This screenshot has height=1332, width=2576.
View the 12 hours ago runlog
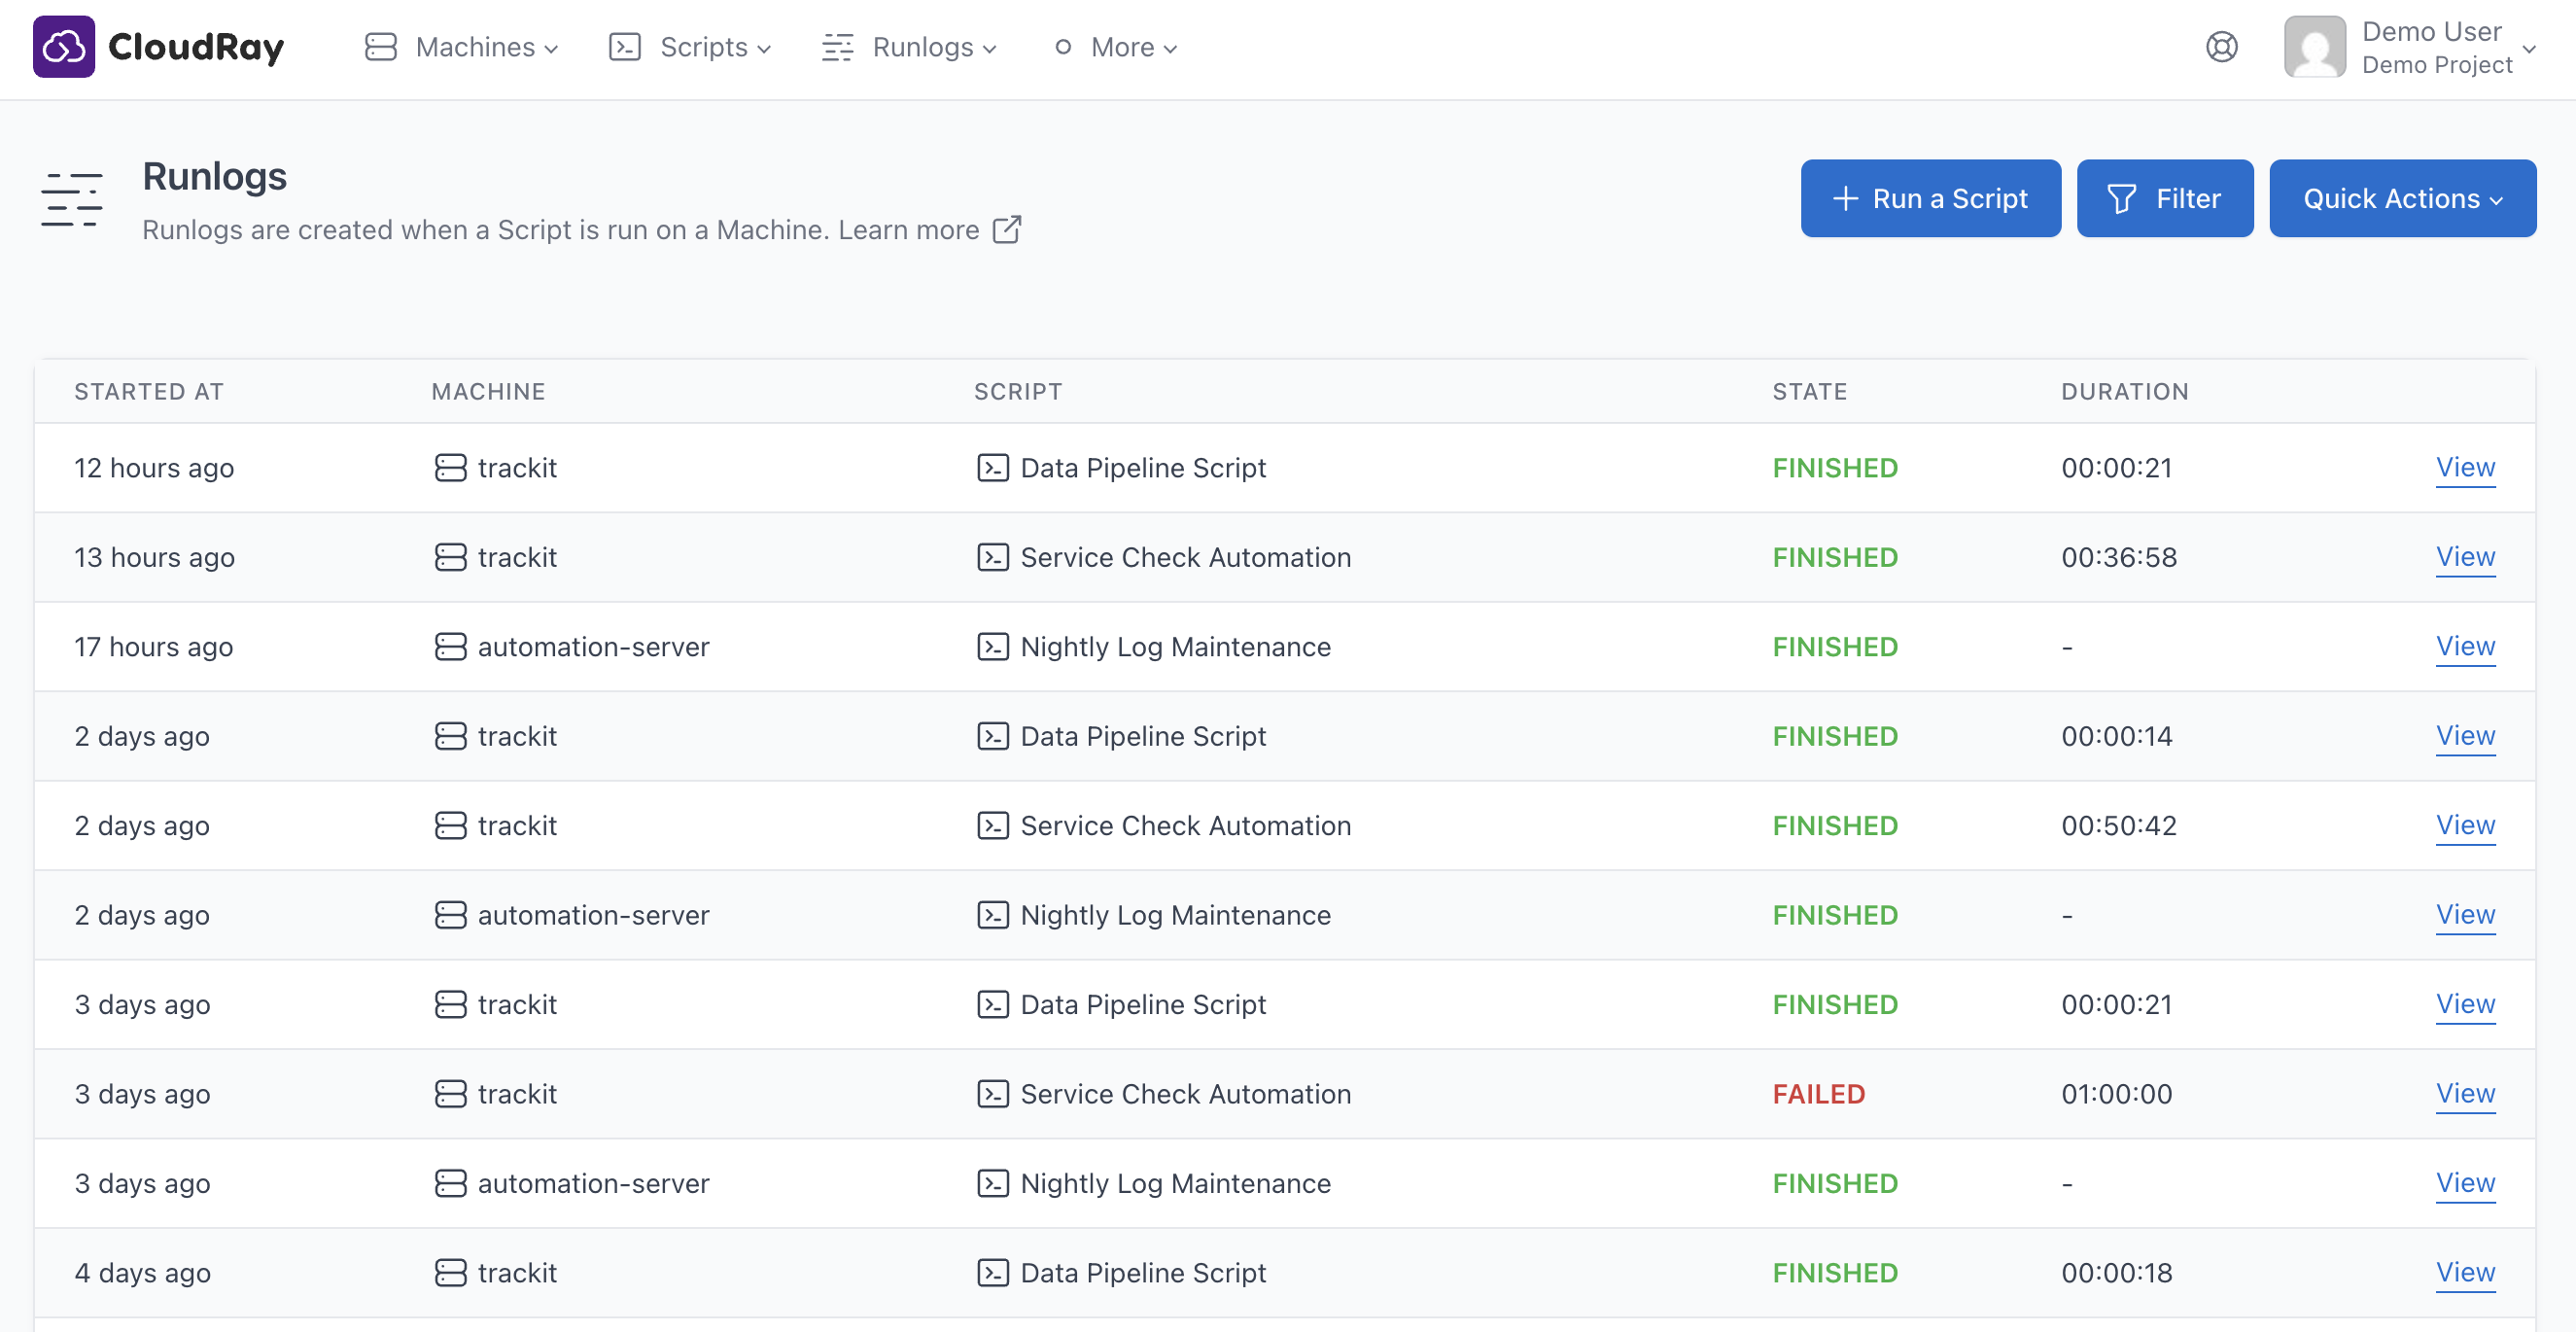2465,467
